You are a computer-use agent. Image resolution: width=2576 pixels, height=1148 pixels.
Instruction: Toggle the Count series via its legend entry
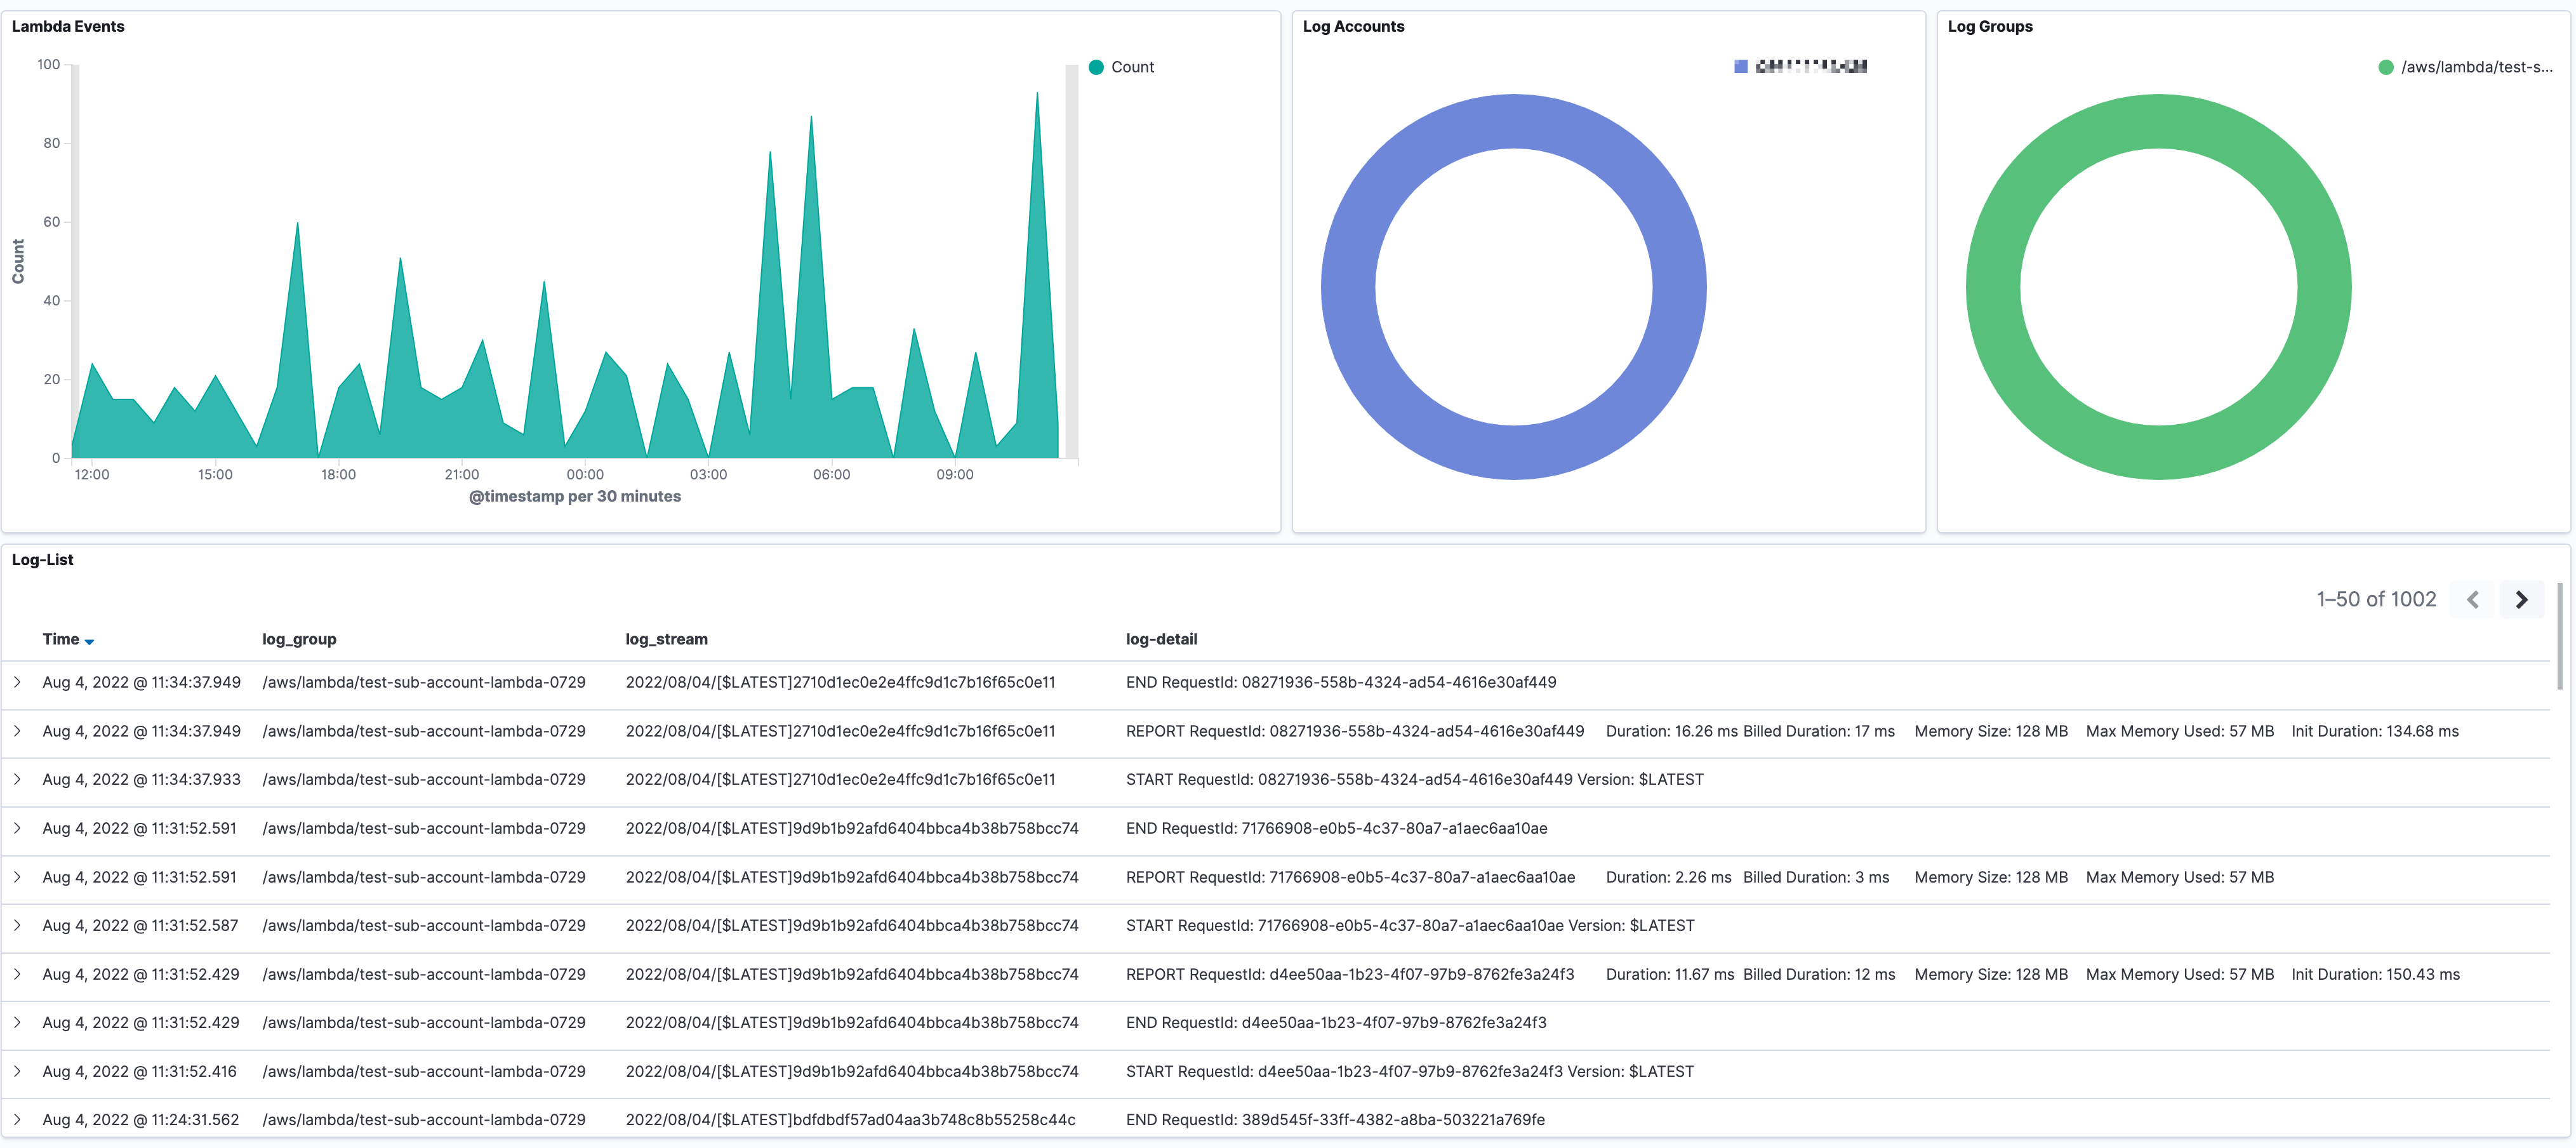click(x=1133, y=66)
